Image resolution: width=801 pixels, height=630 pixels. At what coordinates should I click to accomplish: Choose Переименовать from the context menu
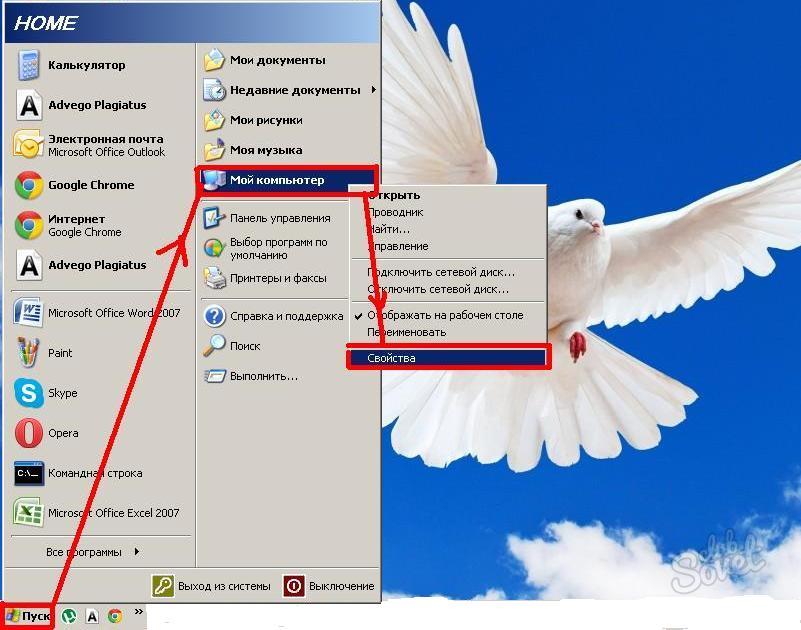406,332
